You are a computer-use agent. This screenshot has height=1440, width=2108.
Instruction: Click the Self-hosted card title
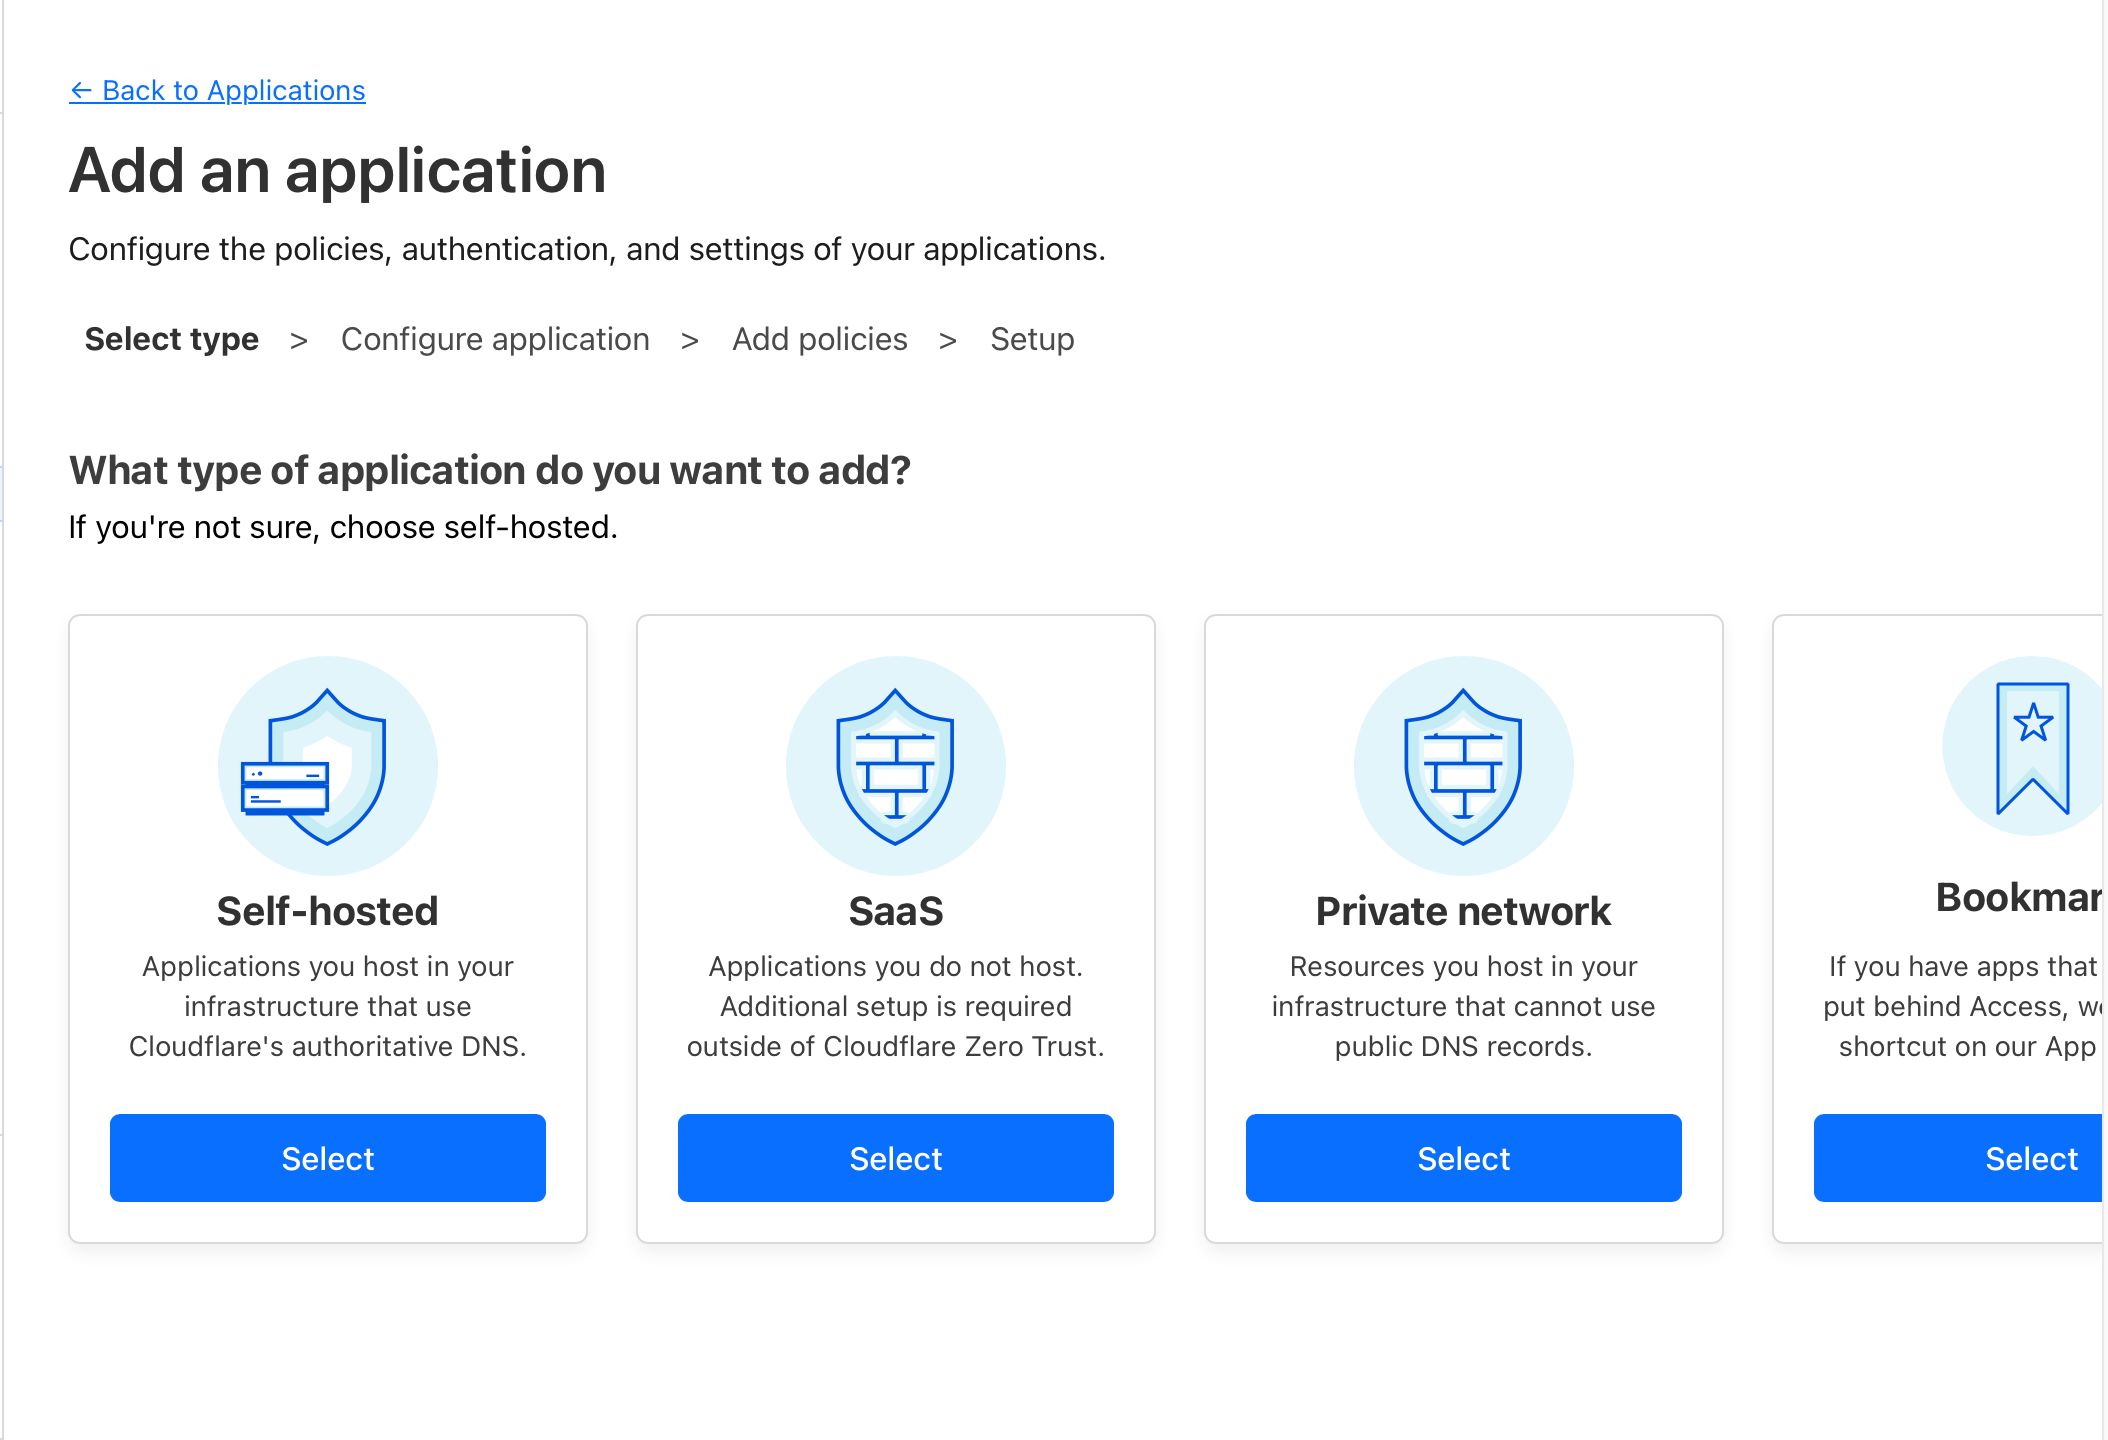327,911
